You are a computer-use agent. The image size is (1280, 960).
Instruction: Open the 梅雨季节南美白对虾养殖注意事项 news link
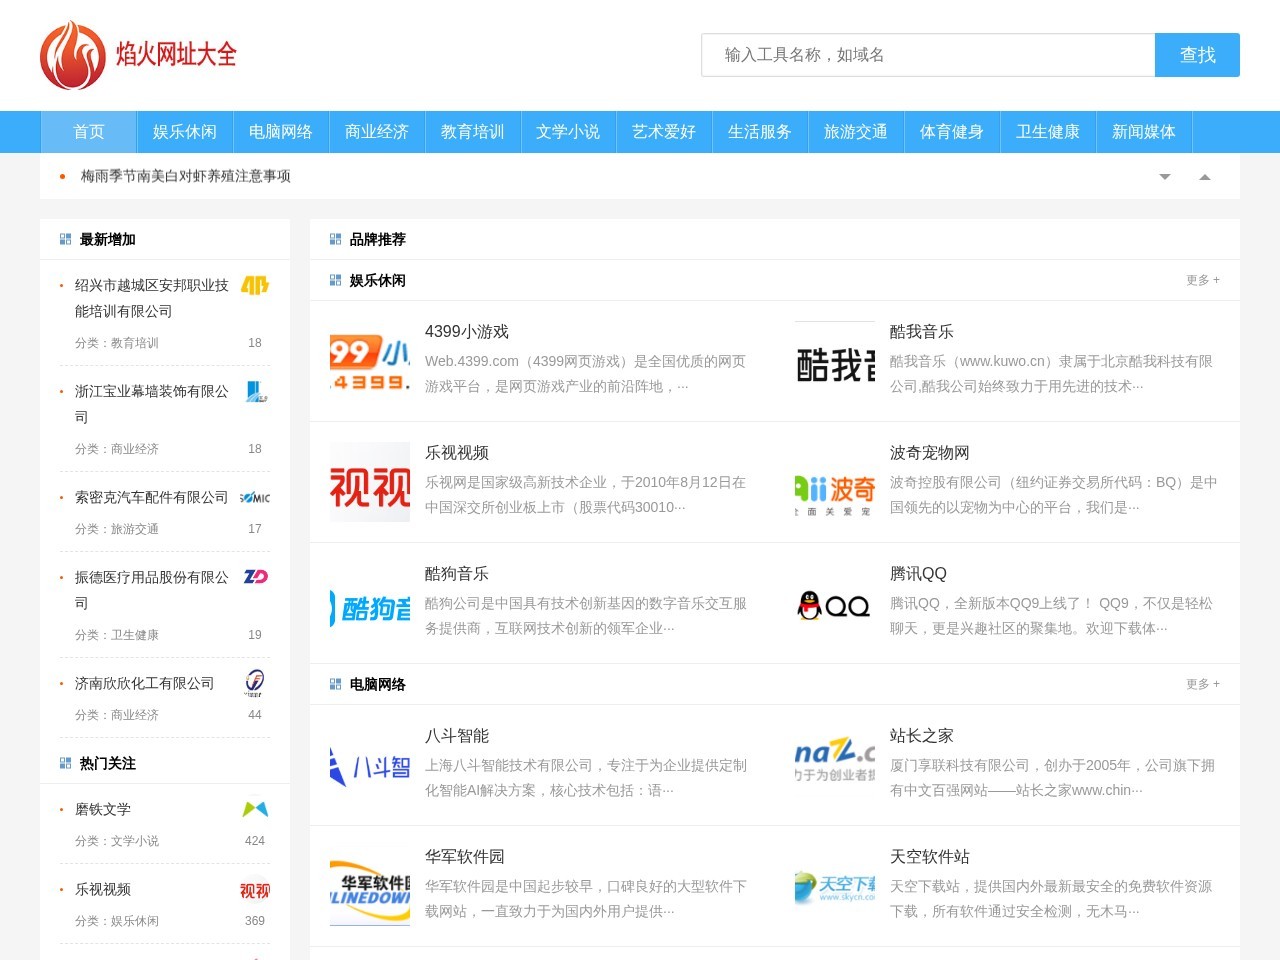point(186,176)
